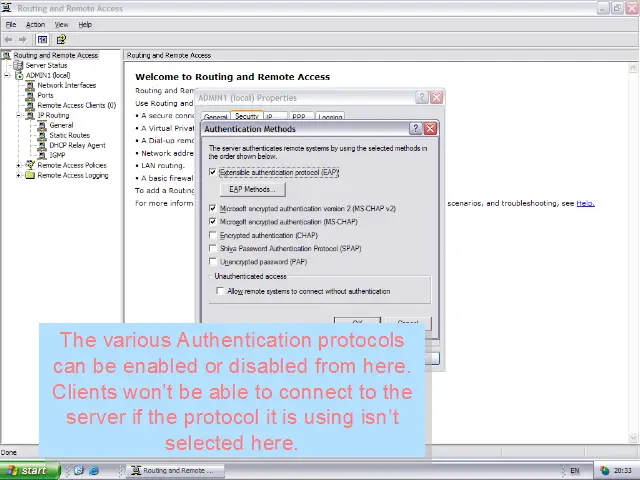Allow remote systems to connect without authentication
Image resolution: width=640 pixels, height=480 pixels.
(x=220, y=291)
